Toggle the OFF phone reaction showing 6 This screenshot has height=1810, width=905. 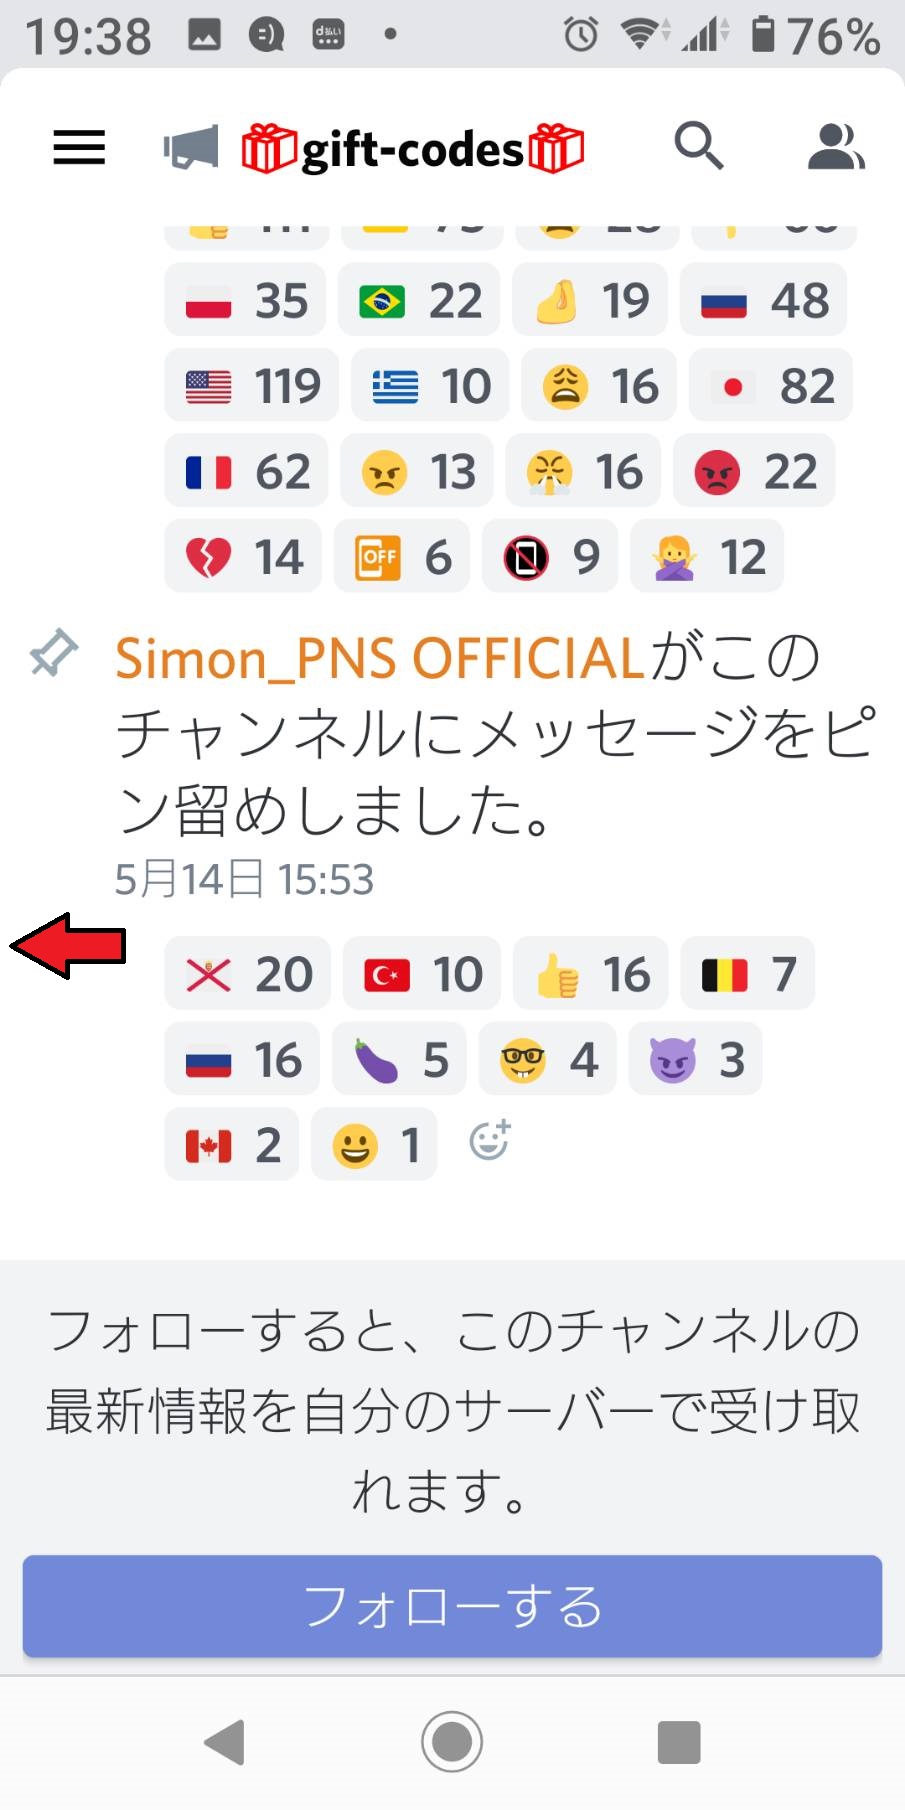point(402,557)
